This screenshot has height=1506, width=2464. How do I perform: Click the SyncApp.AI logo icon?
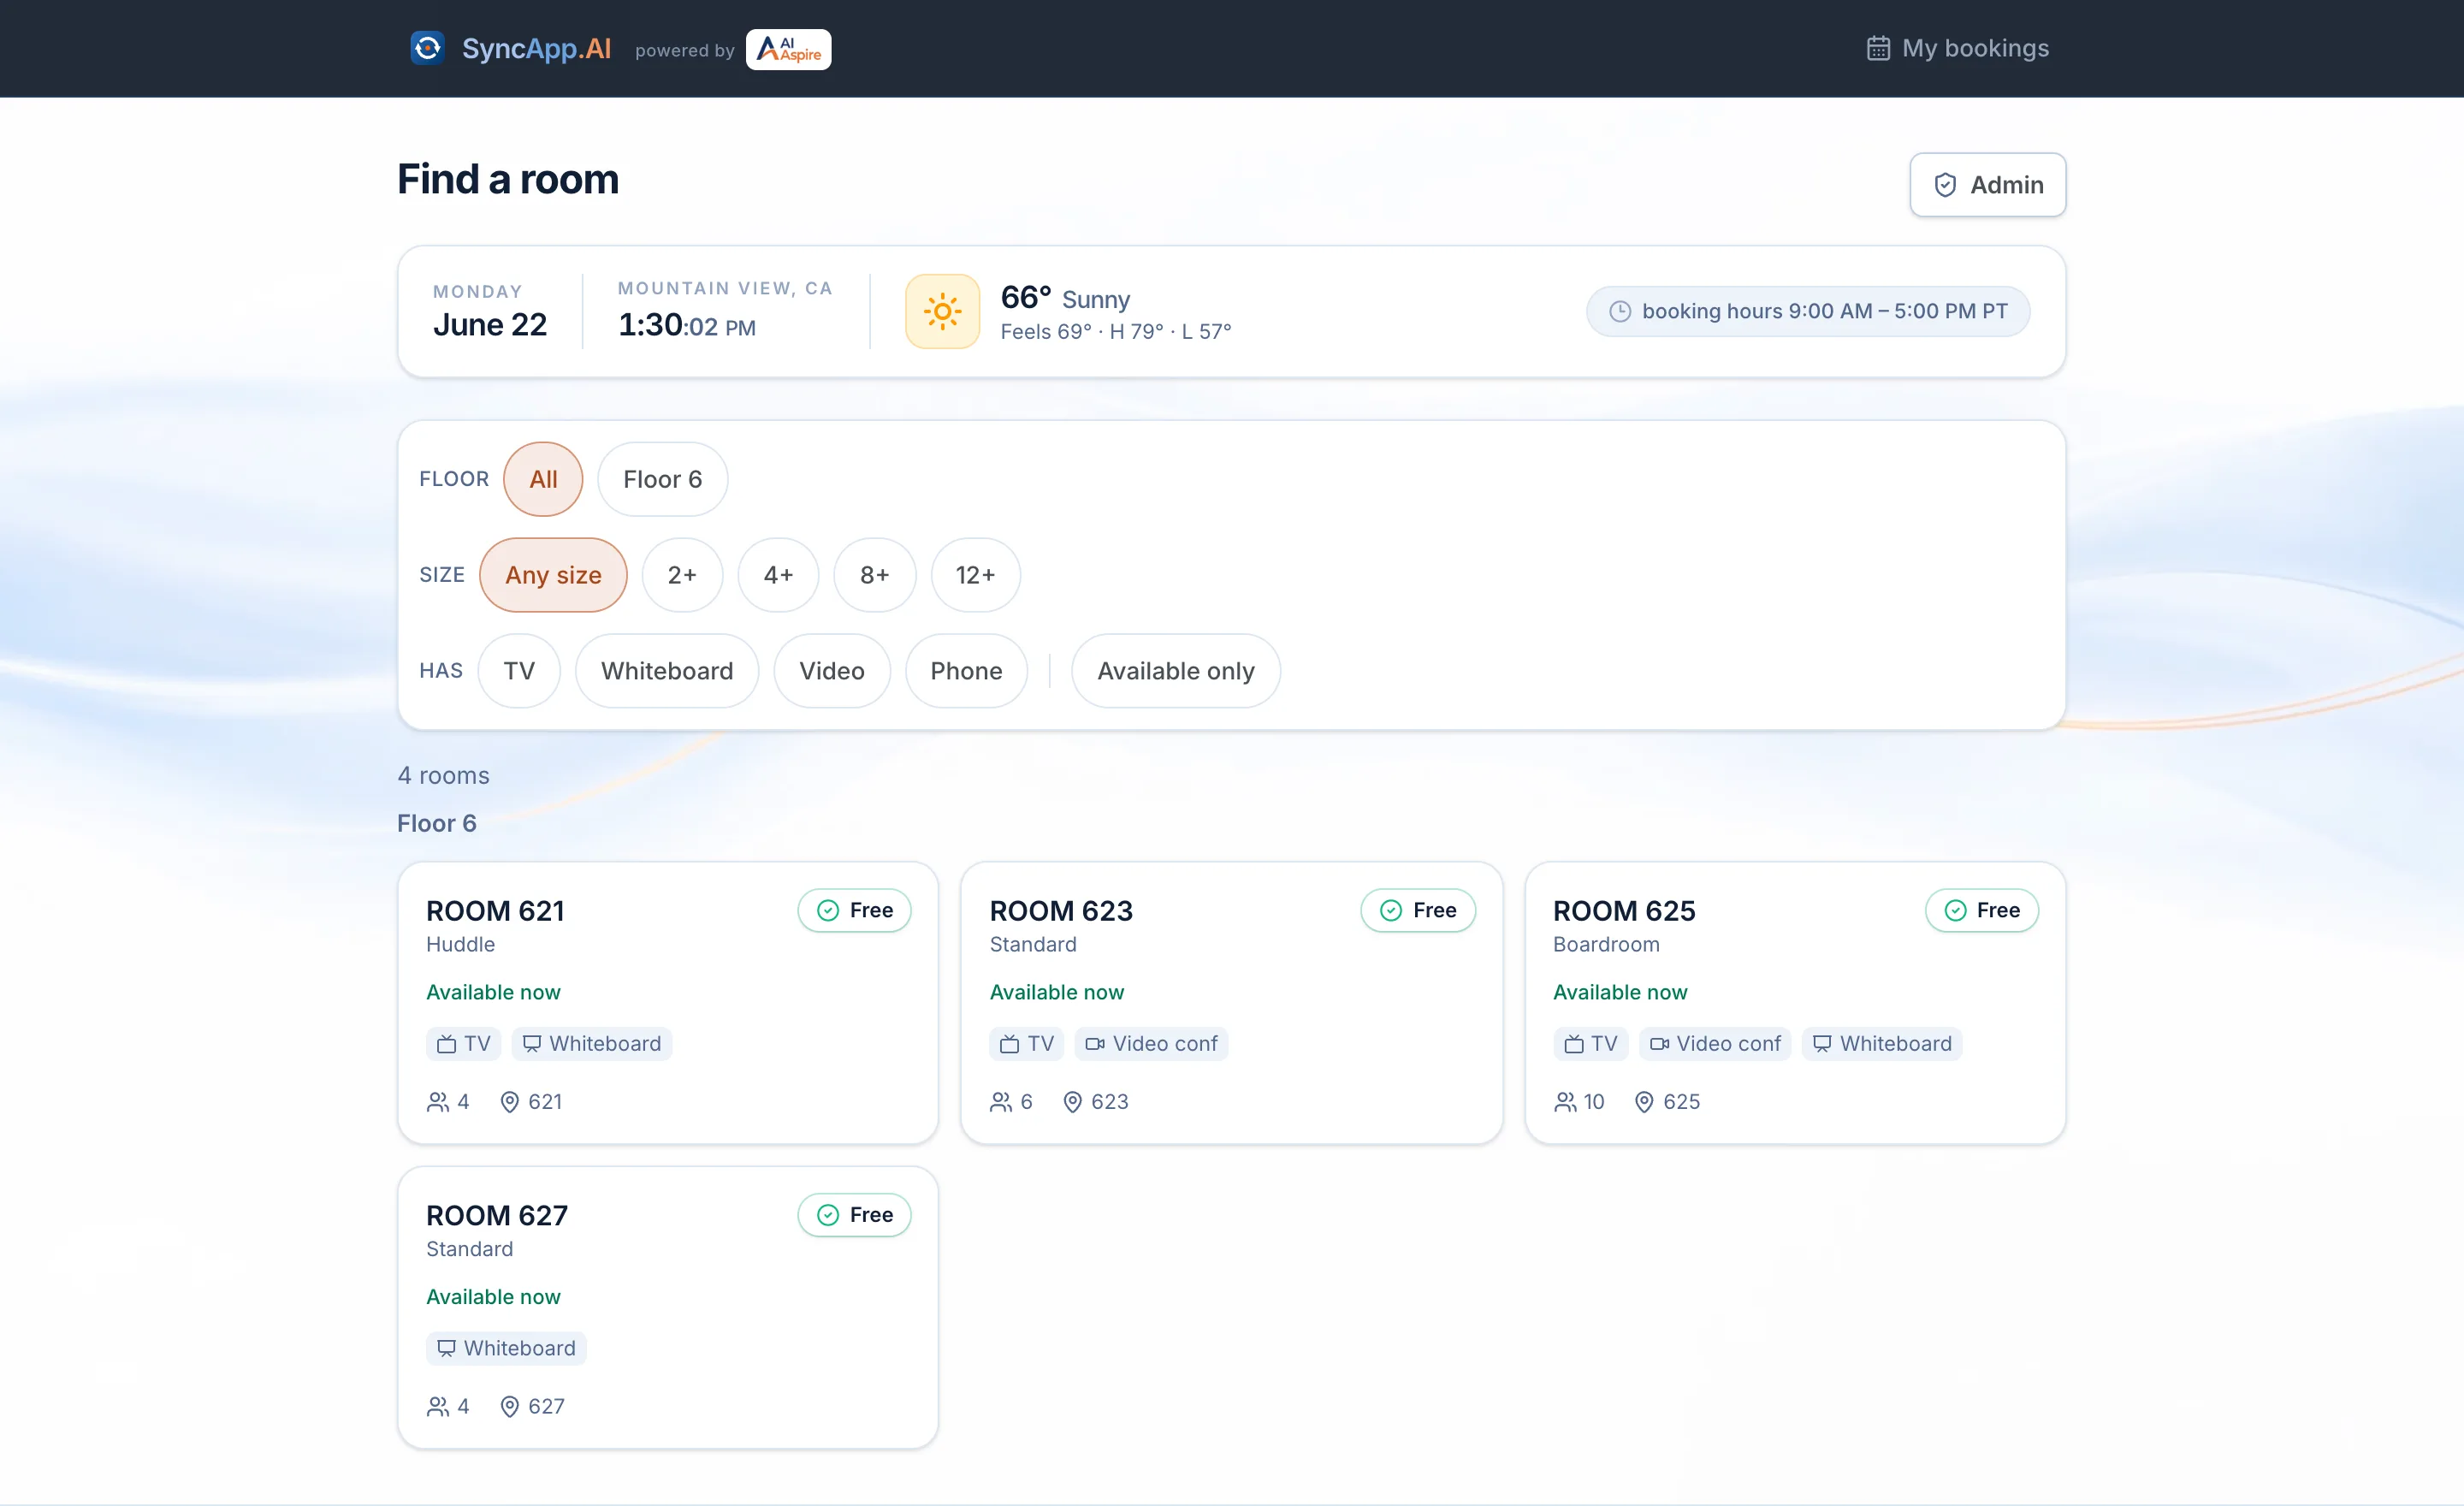tap(427, 48)
